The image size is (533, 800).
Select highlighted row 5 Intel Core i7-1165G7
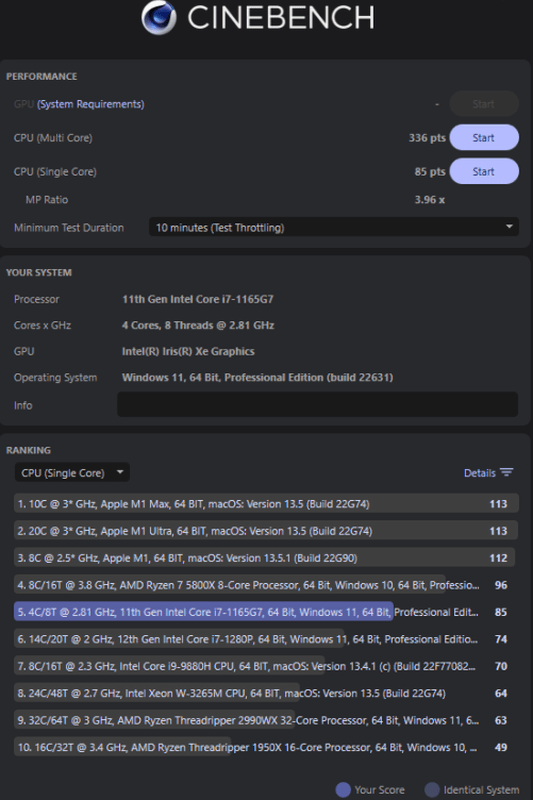point(266,612)
